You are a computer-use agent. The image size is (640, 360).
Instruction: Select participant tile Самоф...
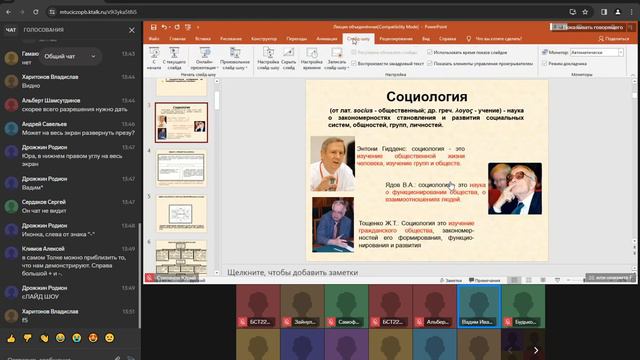coord(346,307)
